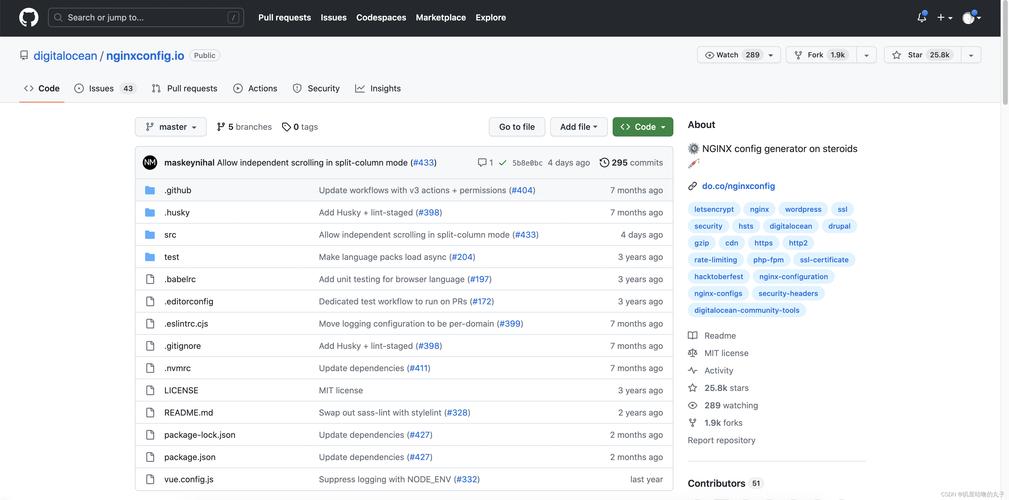The image size is (1009, 500).
Task: Open pull request #404 link
Action: pos(522,190)
